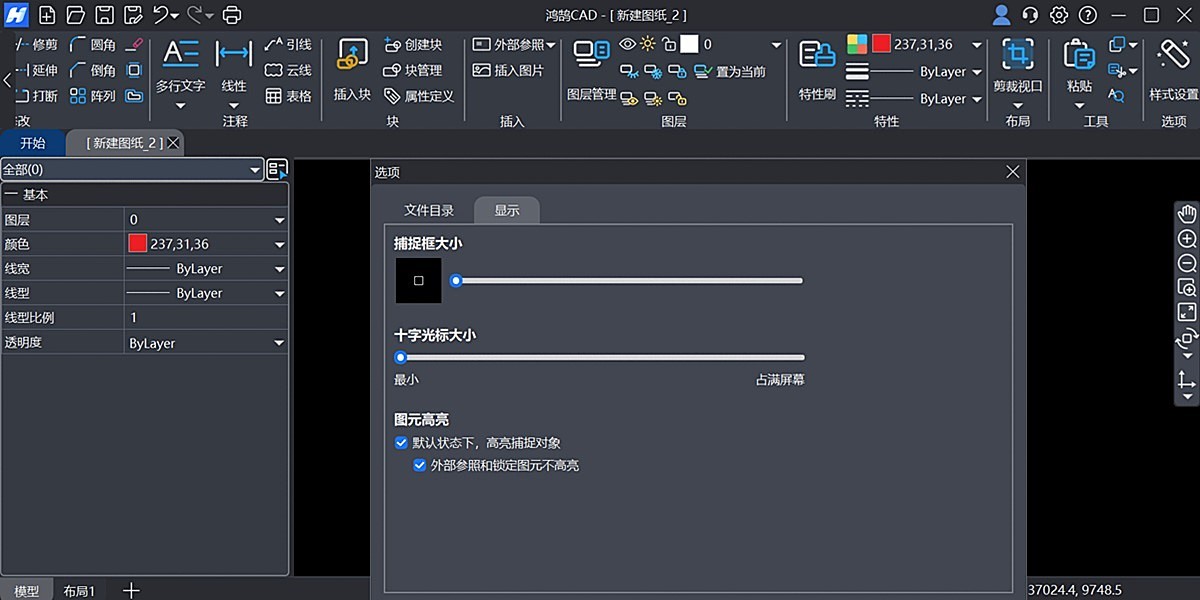This screenshot has height=600, width=1200.
Task: Toggle 外部参照和锁定图元不高亮 option
Action: (x=419, y=465)
